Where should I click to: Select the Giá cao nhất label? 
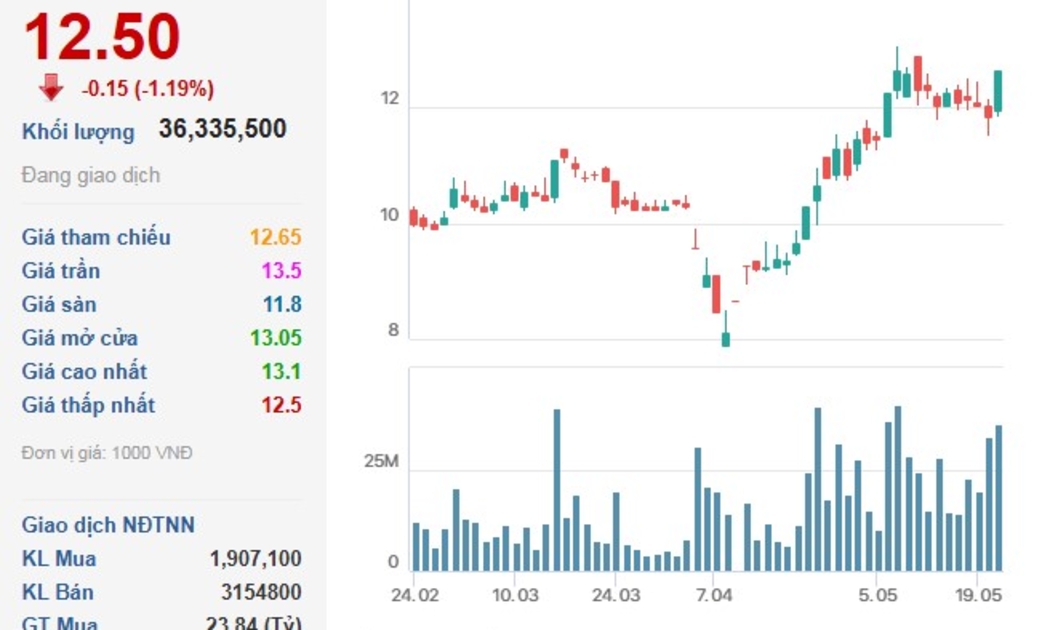pyautogui.click(x=84, y=371)
